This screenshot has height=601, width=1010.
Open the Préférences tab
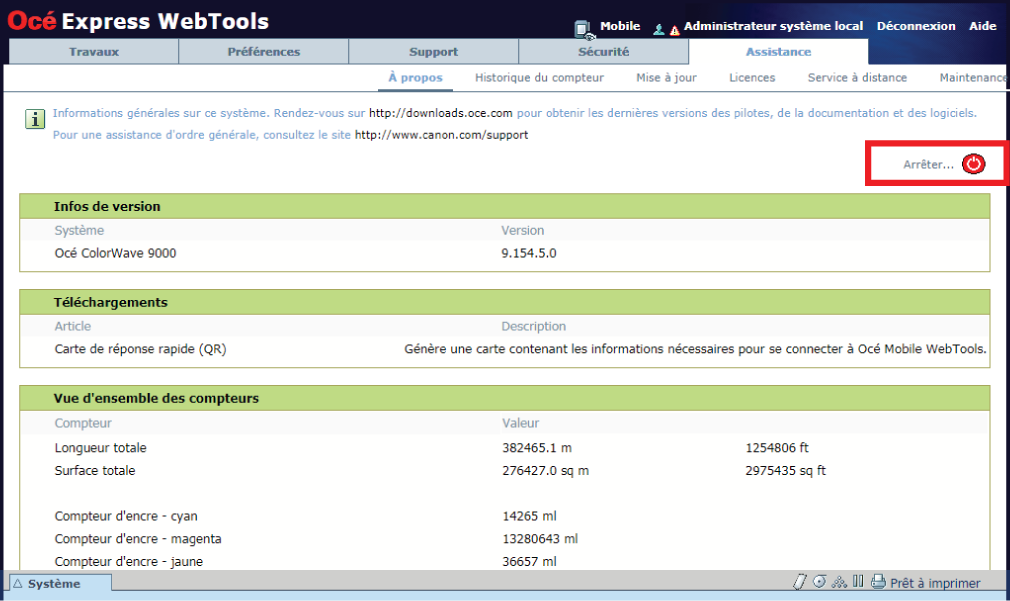(263, 52)
